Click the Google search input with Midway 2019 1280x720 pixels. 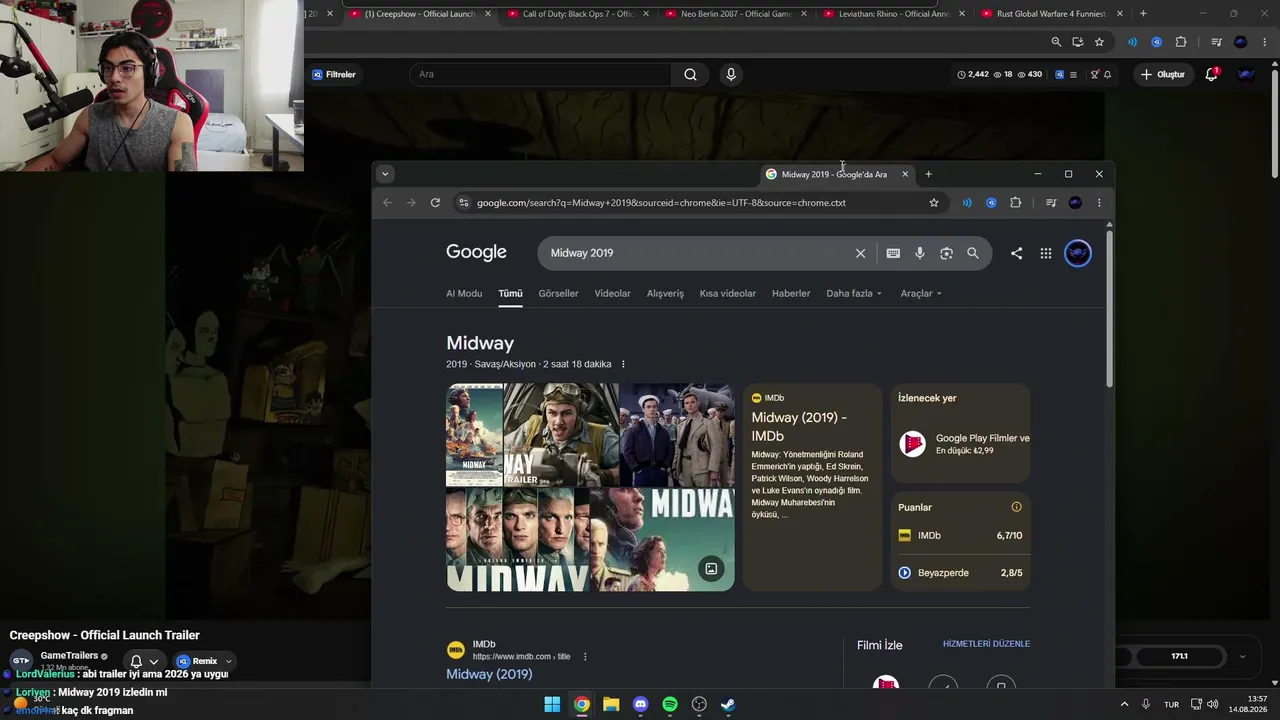pos(700,253)
